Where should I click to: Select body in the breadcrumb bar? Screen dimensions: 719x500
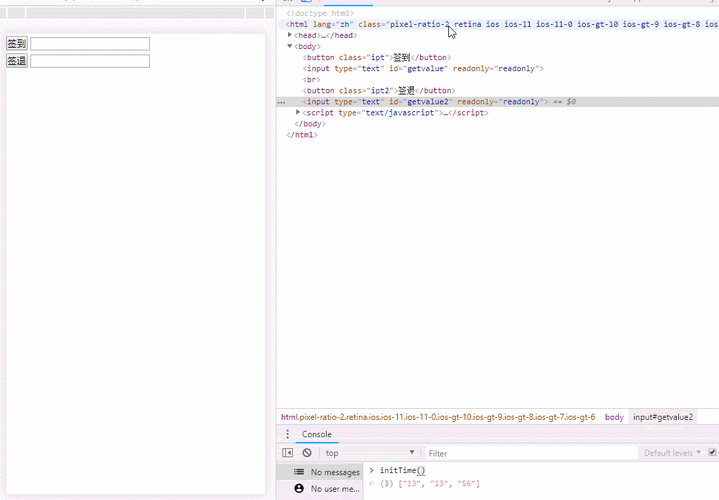pos(614,417)
